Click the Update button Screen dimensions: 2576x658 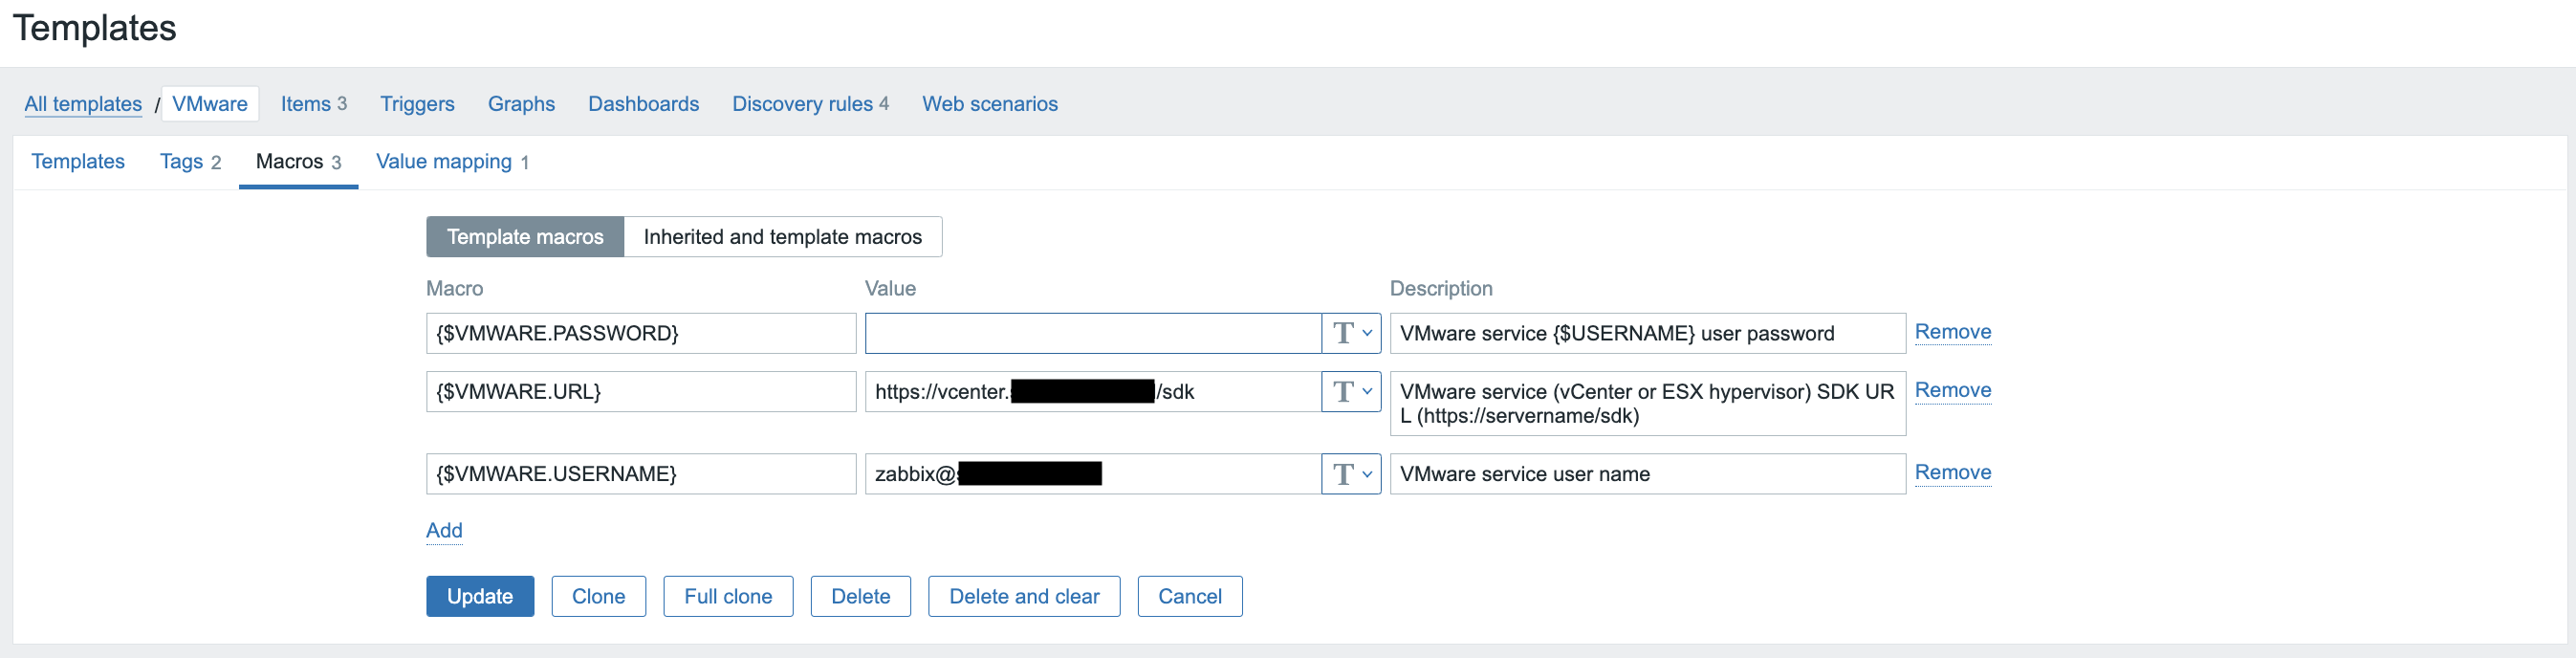tap(479, 596)
